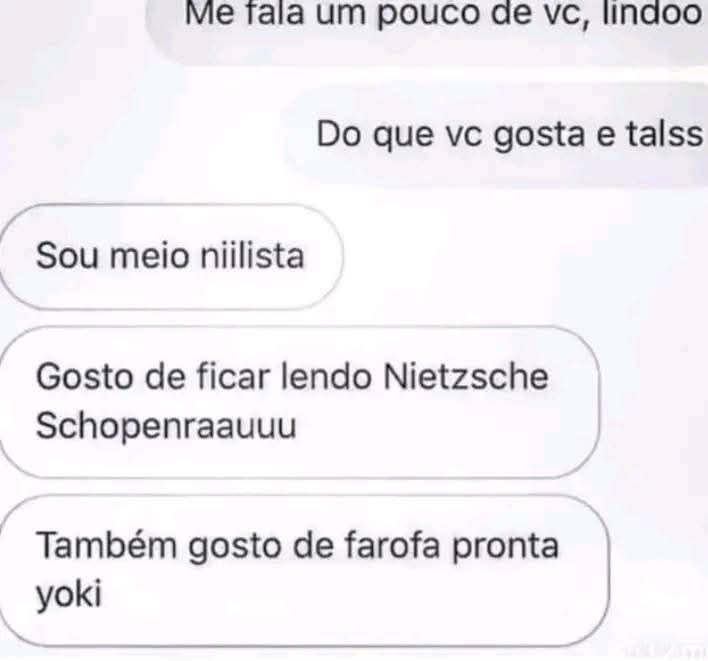Click the word 'talss' in the sent message
The image size is (708, 661).
click(664, 135)
